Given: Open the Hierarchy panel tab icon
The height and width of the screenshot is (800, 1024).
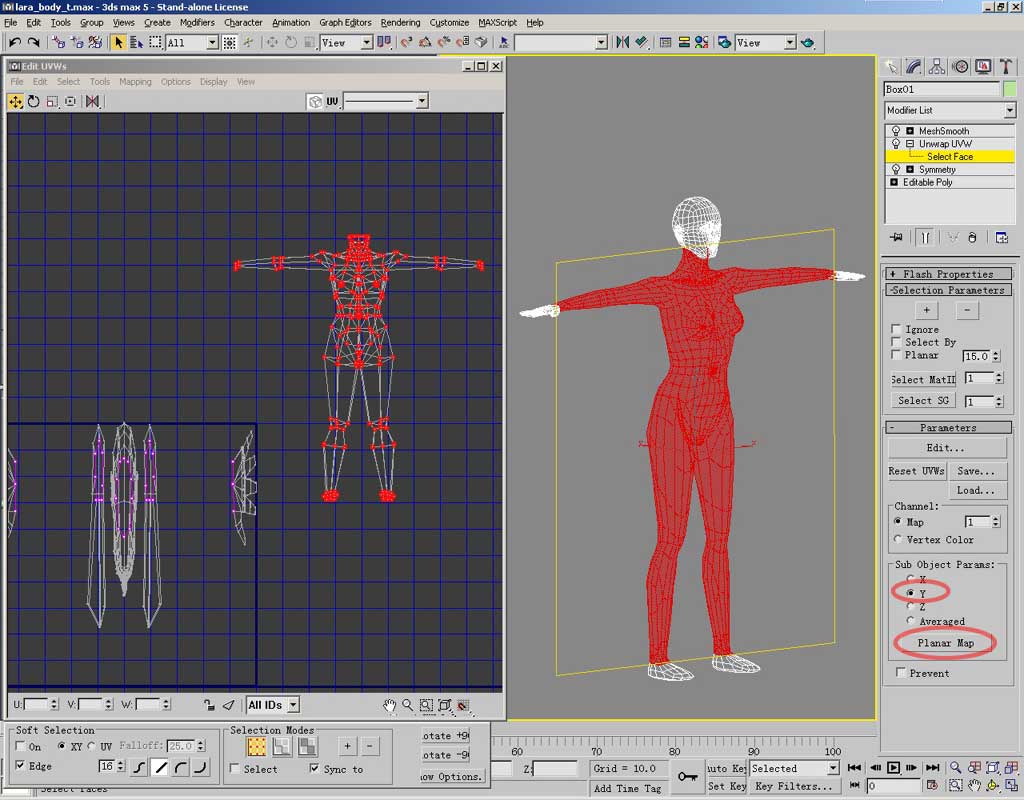Looking at the screenshot, I should 937,67.
